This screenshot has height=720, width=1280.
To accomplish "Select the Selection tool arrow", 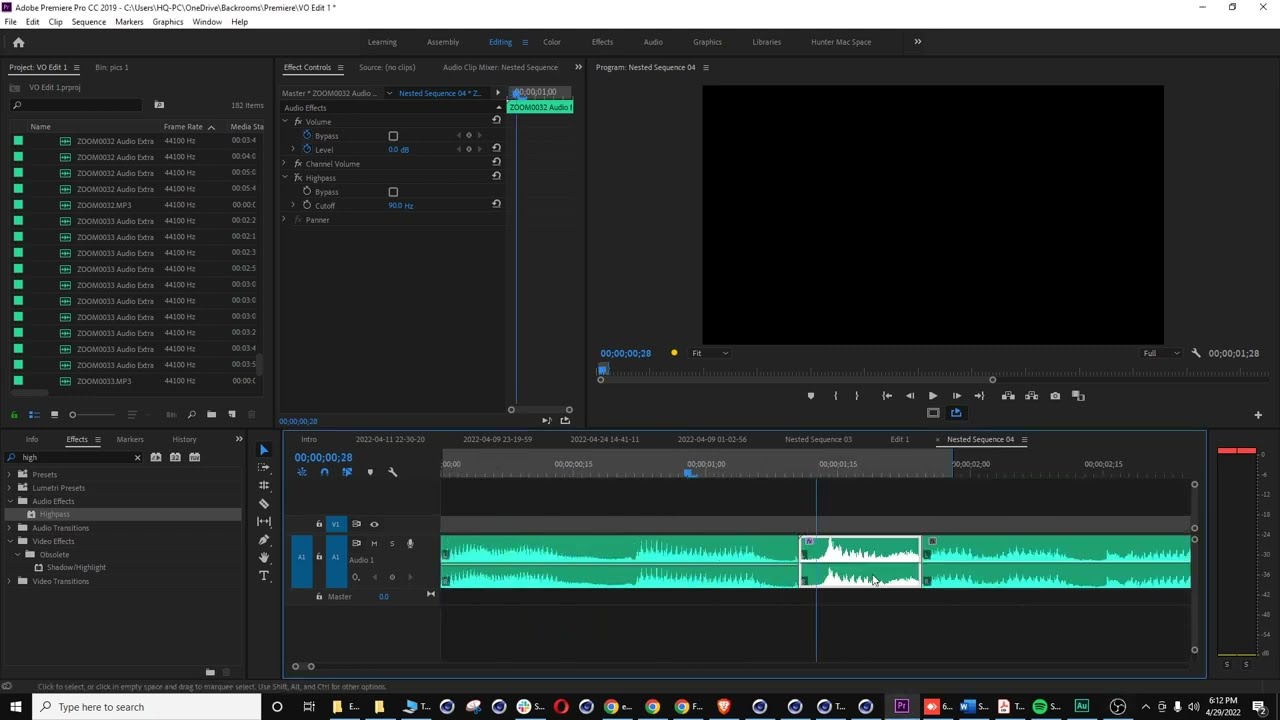I will pyautogui.click(x=264, y=450).
